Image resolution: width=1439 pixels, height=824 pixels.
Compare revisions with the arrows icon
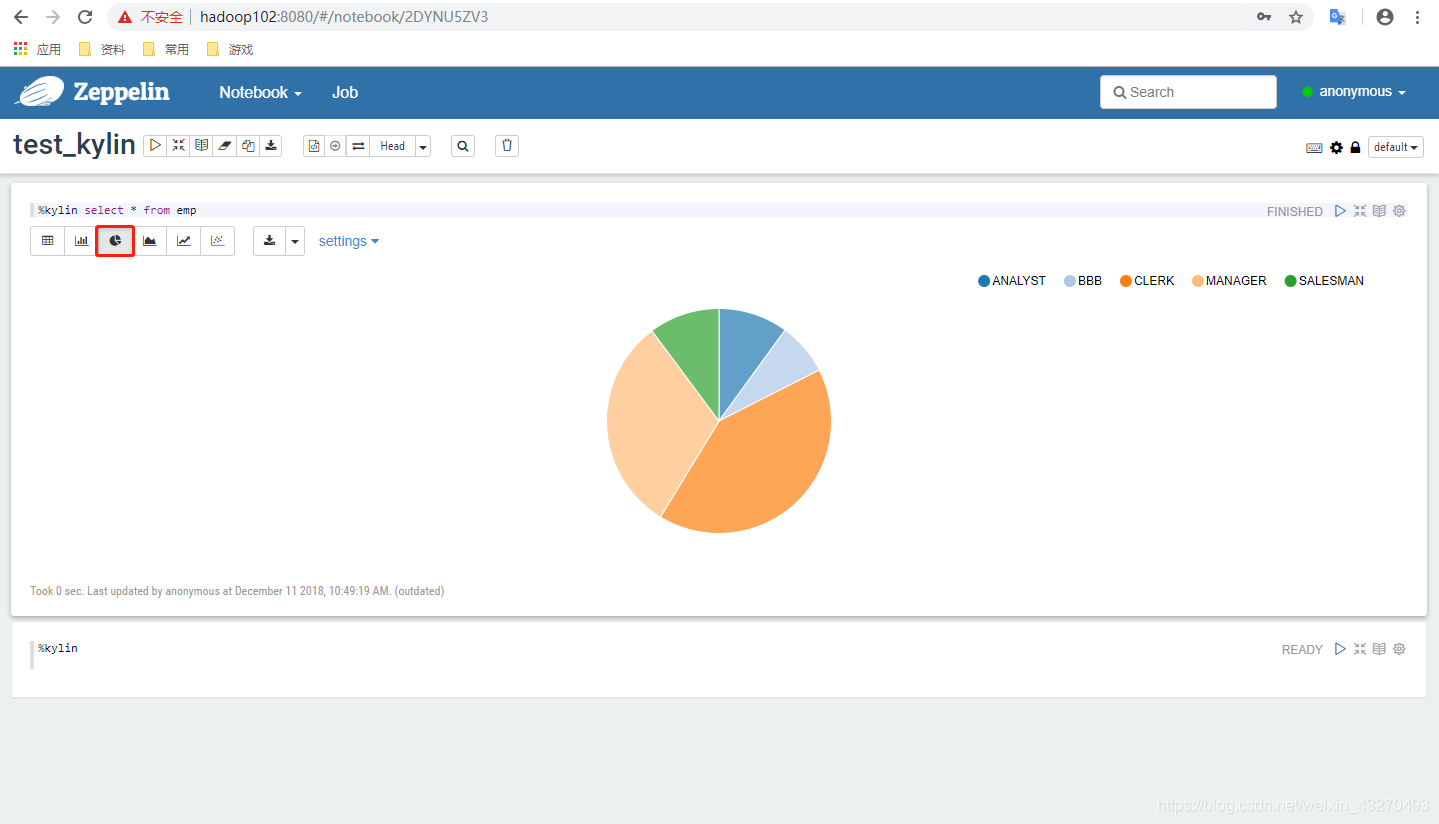click(358, 146)
